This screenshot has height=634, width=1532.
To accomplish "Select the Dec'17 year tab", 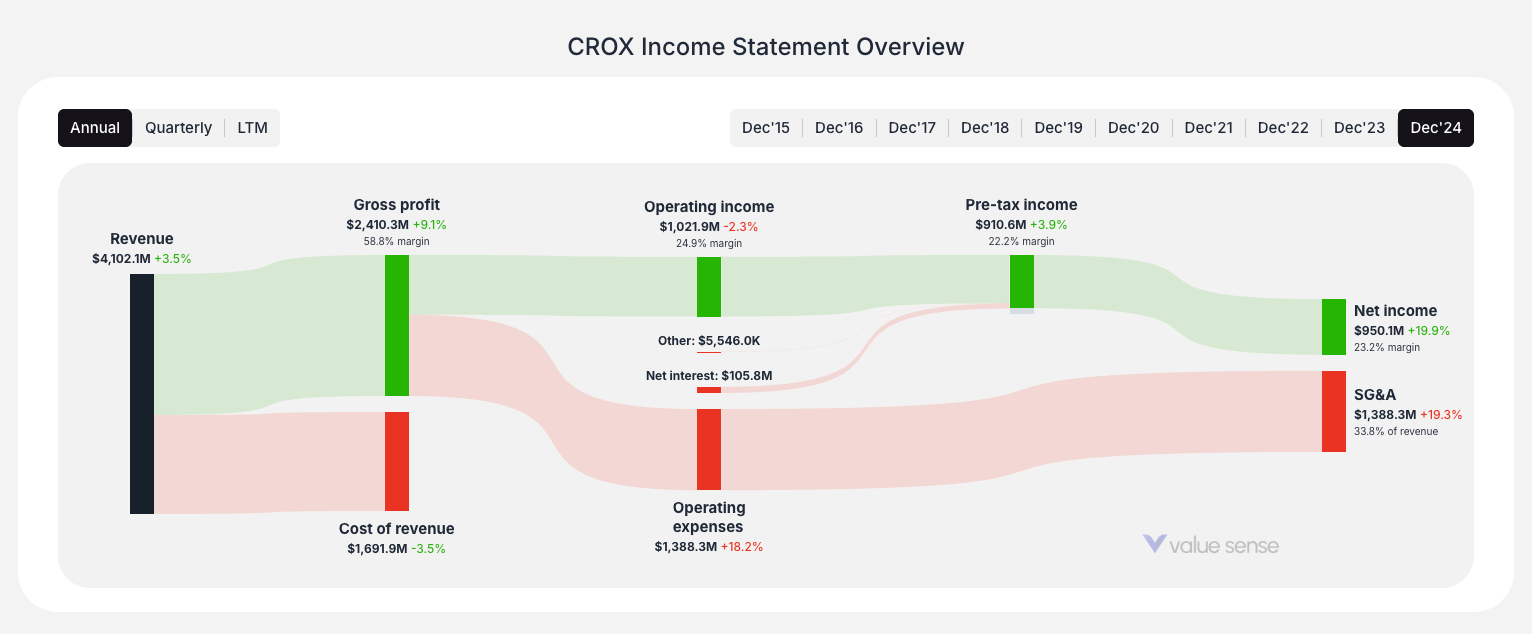I will coord(912,128).
